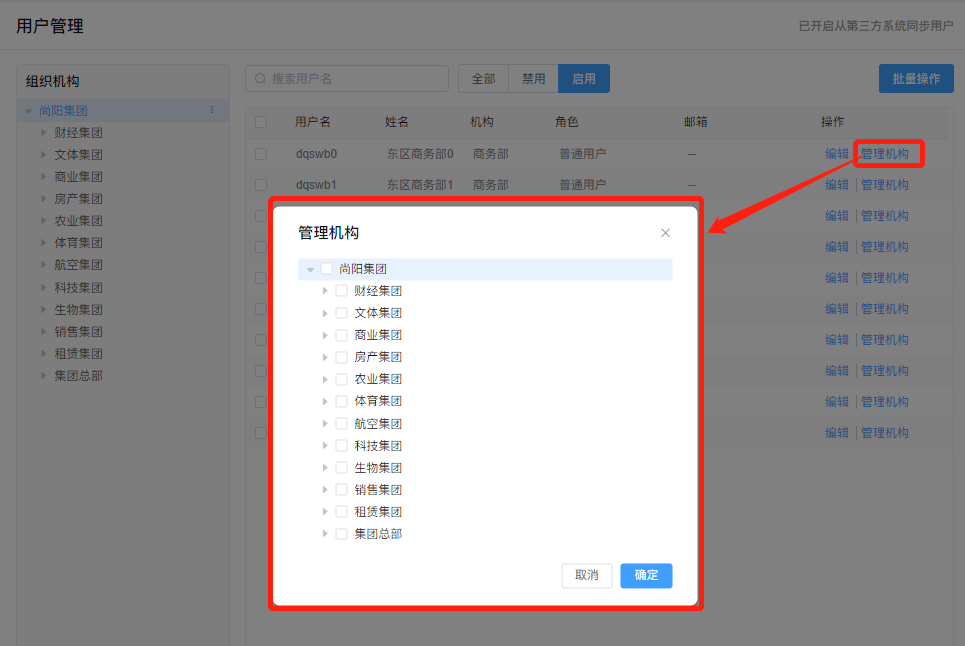The image size is (965, 646).
Task: Expand 集团总部 node in dialog tree
Action: pyautogui.click(x=325, y=534)
